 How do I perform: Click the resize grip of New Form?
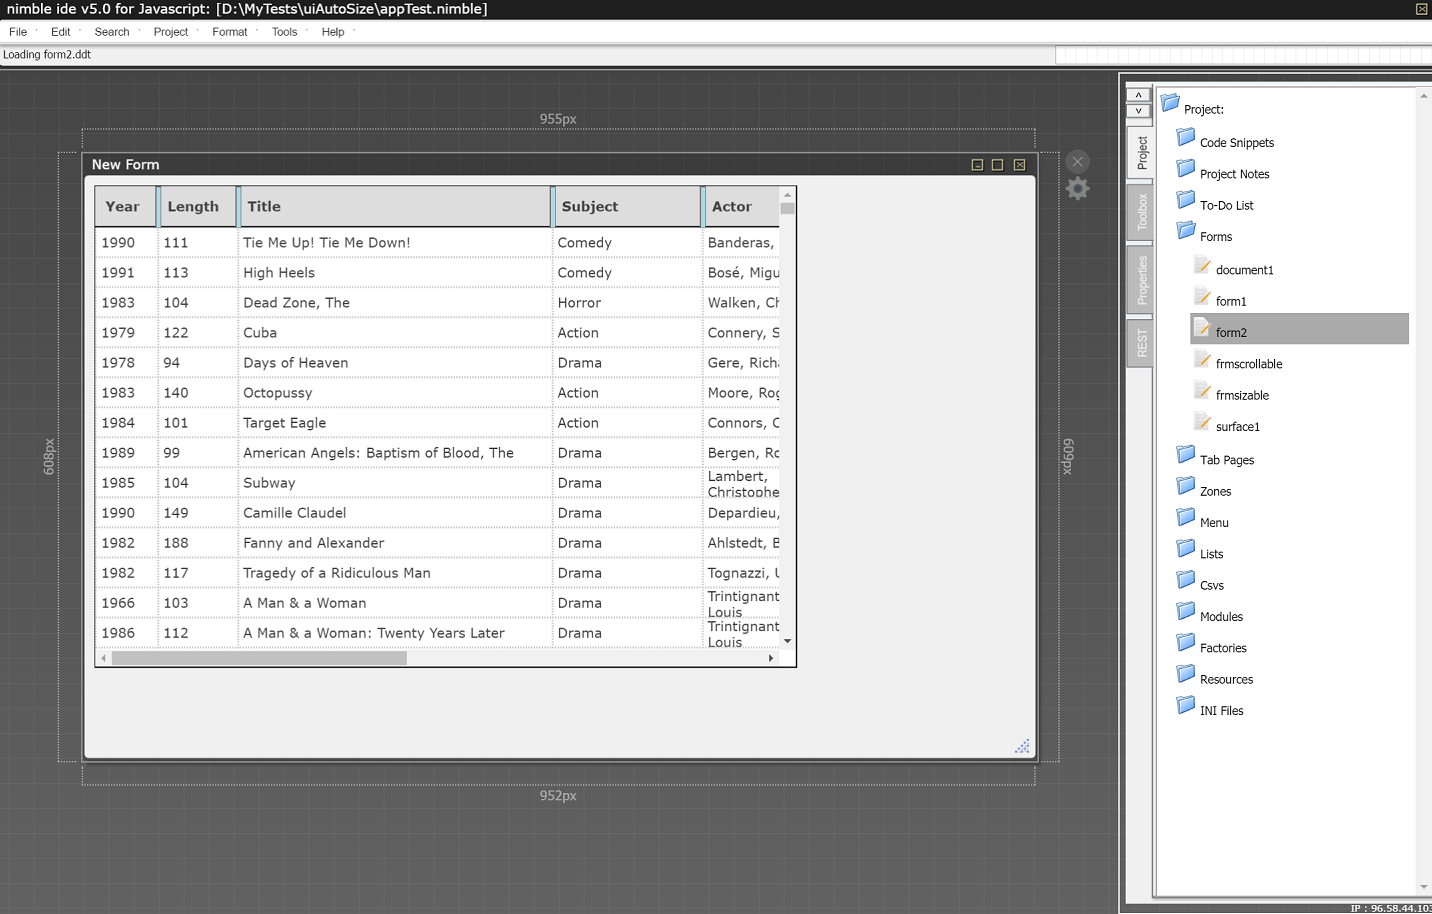(x=1022, y=746)
